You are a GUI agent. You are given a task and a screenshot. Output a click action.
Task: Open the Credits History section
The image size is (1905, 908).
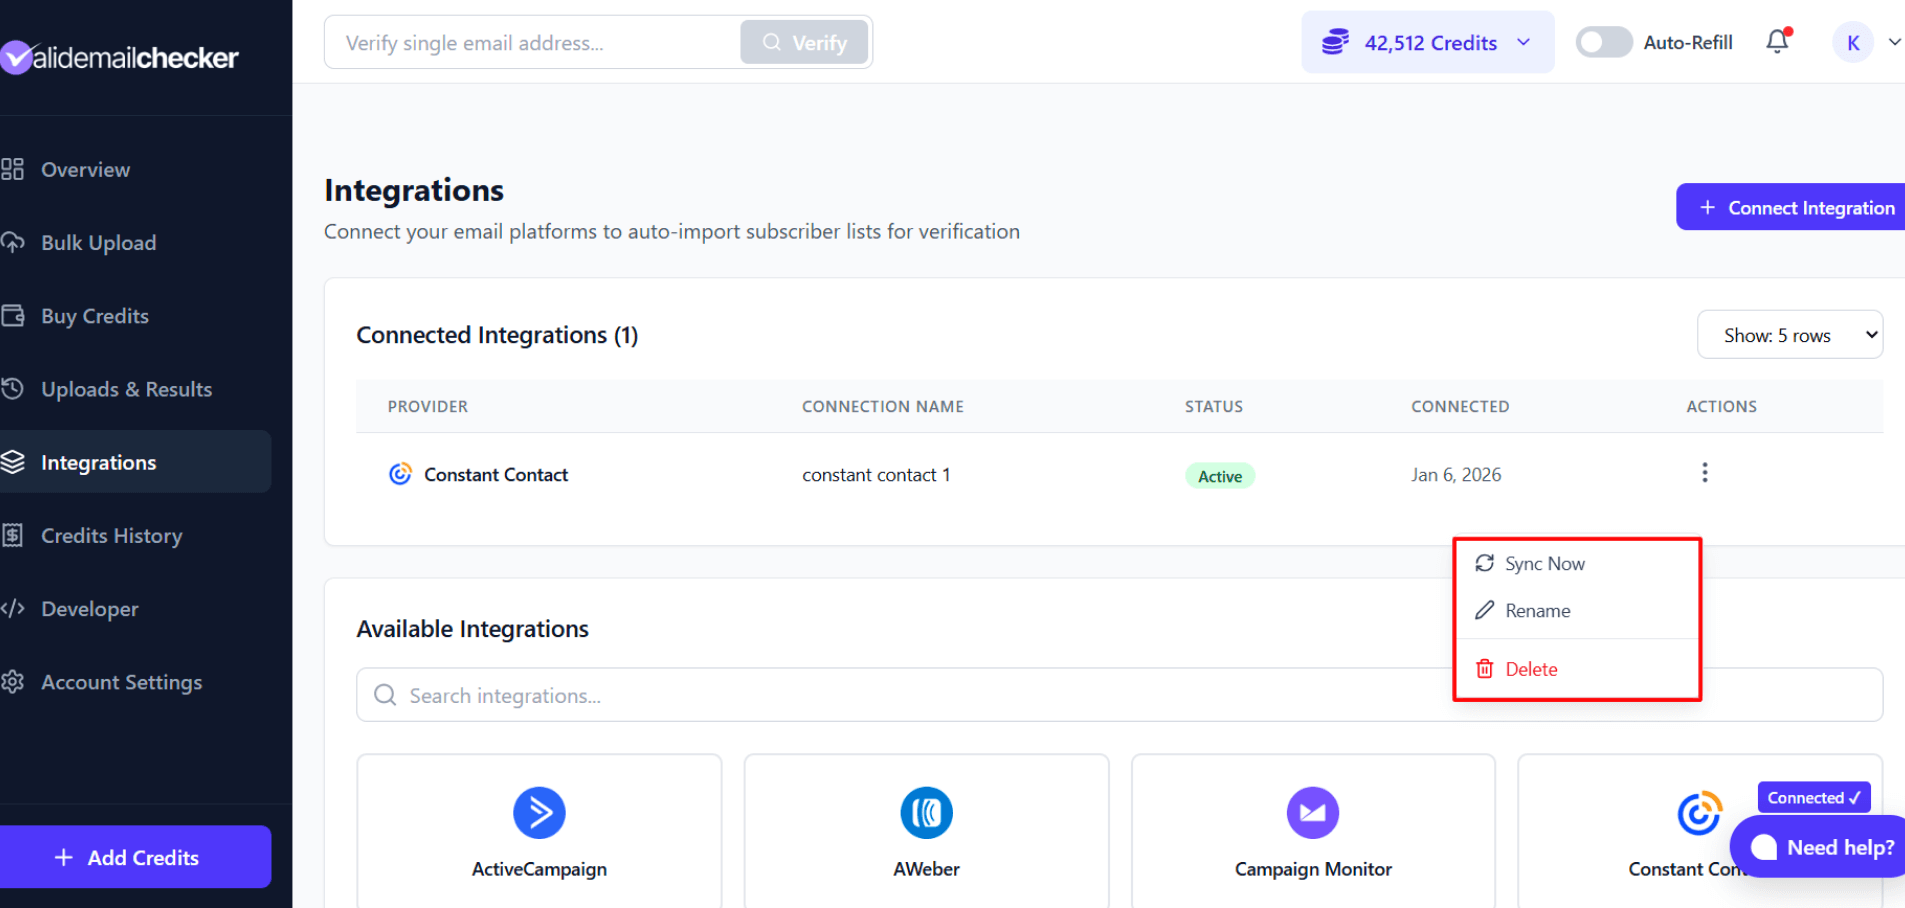pyautogui.click(x=112, y=535)
